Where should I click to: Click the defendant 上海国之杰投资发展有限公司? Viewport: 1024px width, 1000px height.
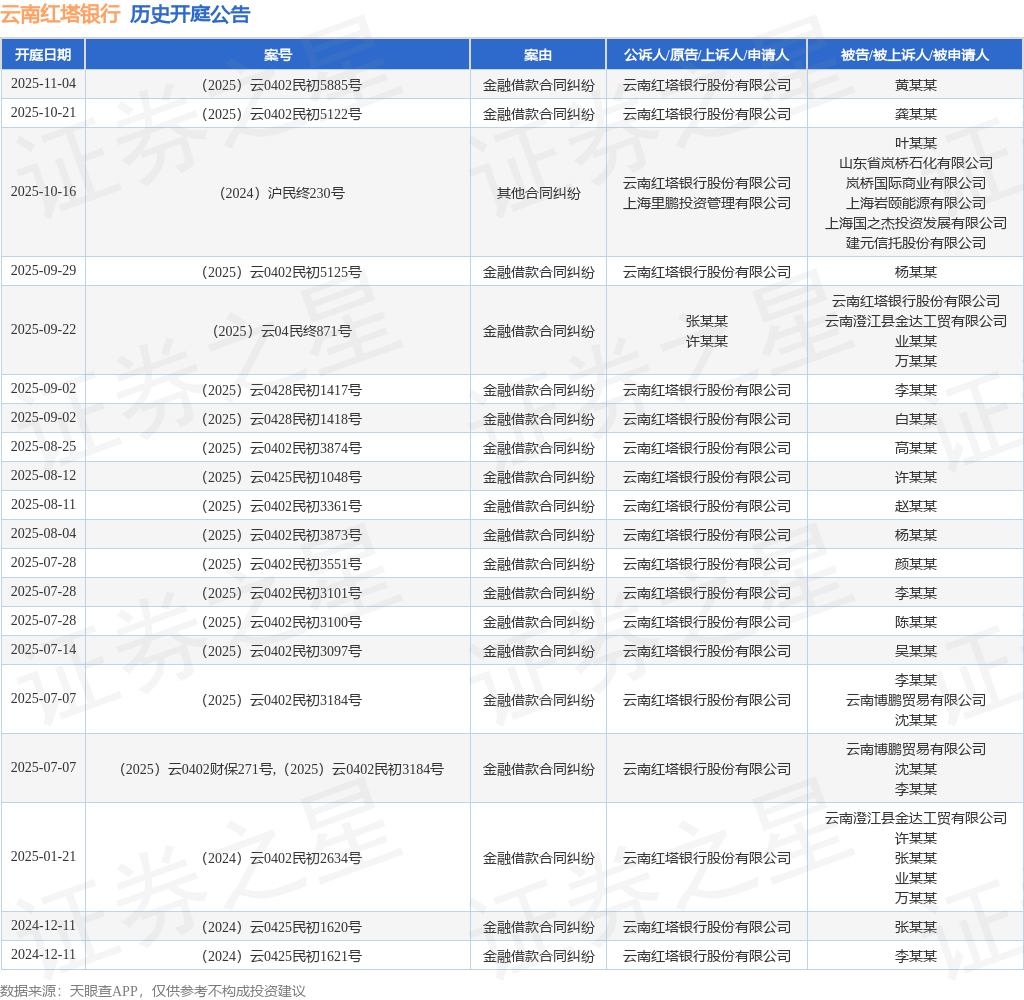[916, 223]
